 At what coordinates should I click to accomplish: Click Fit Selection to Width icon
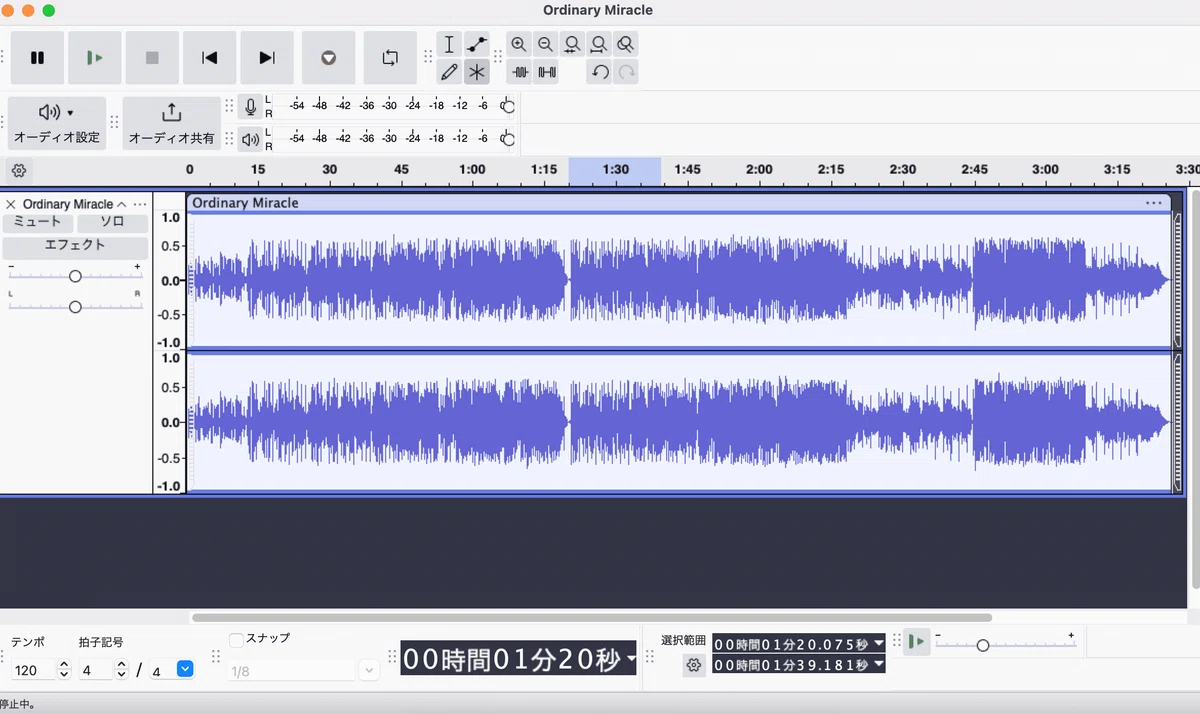572,45
